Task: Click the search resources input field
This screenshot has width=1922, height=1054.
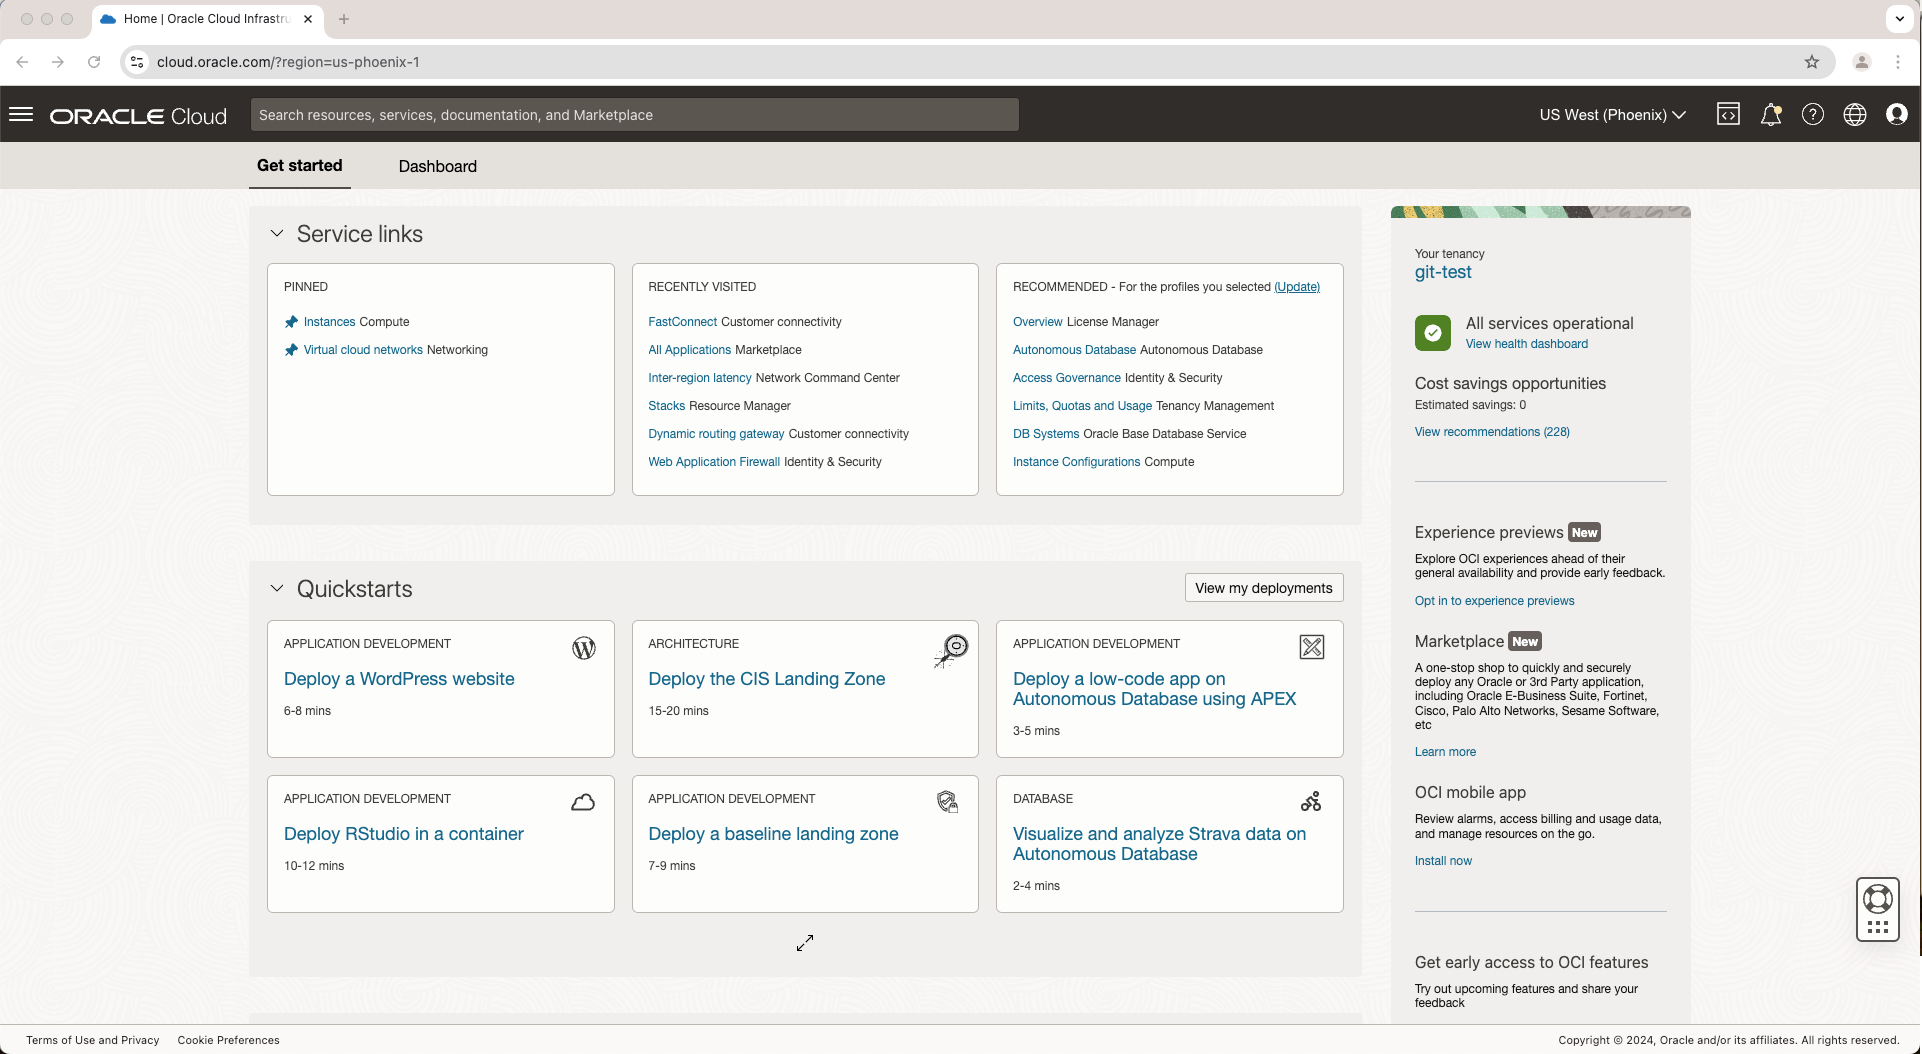Action: tap(634, 115)
